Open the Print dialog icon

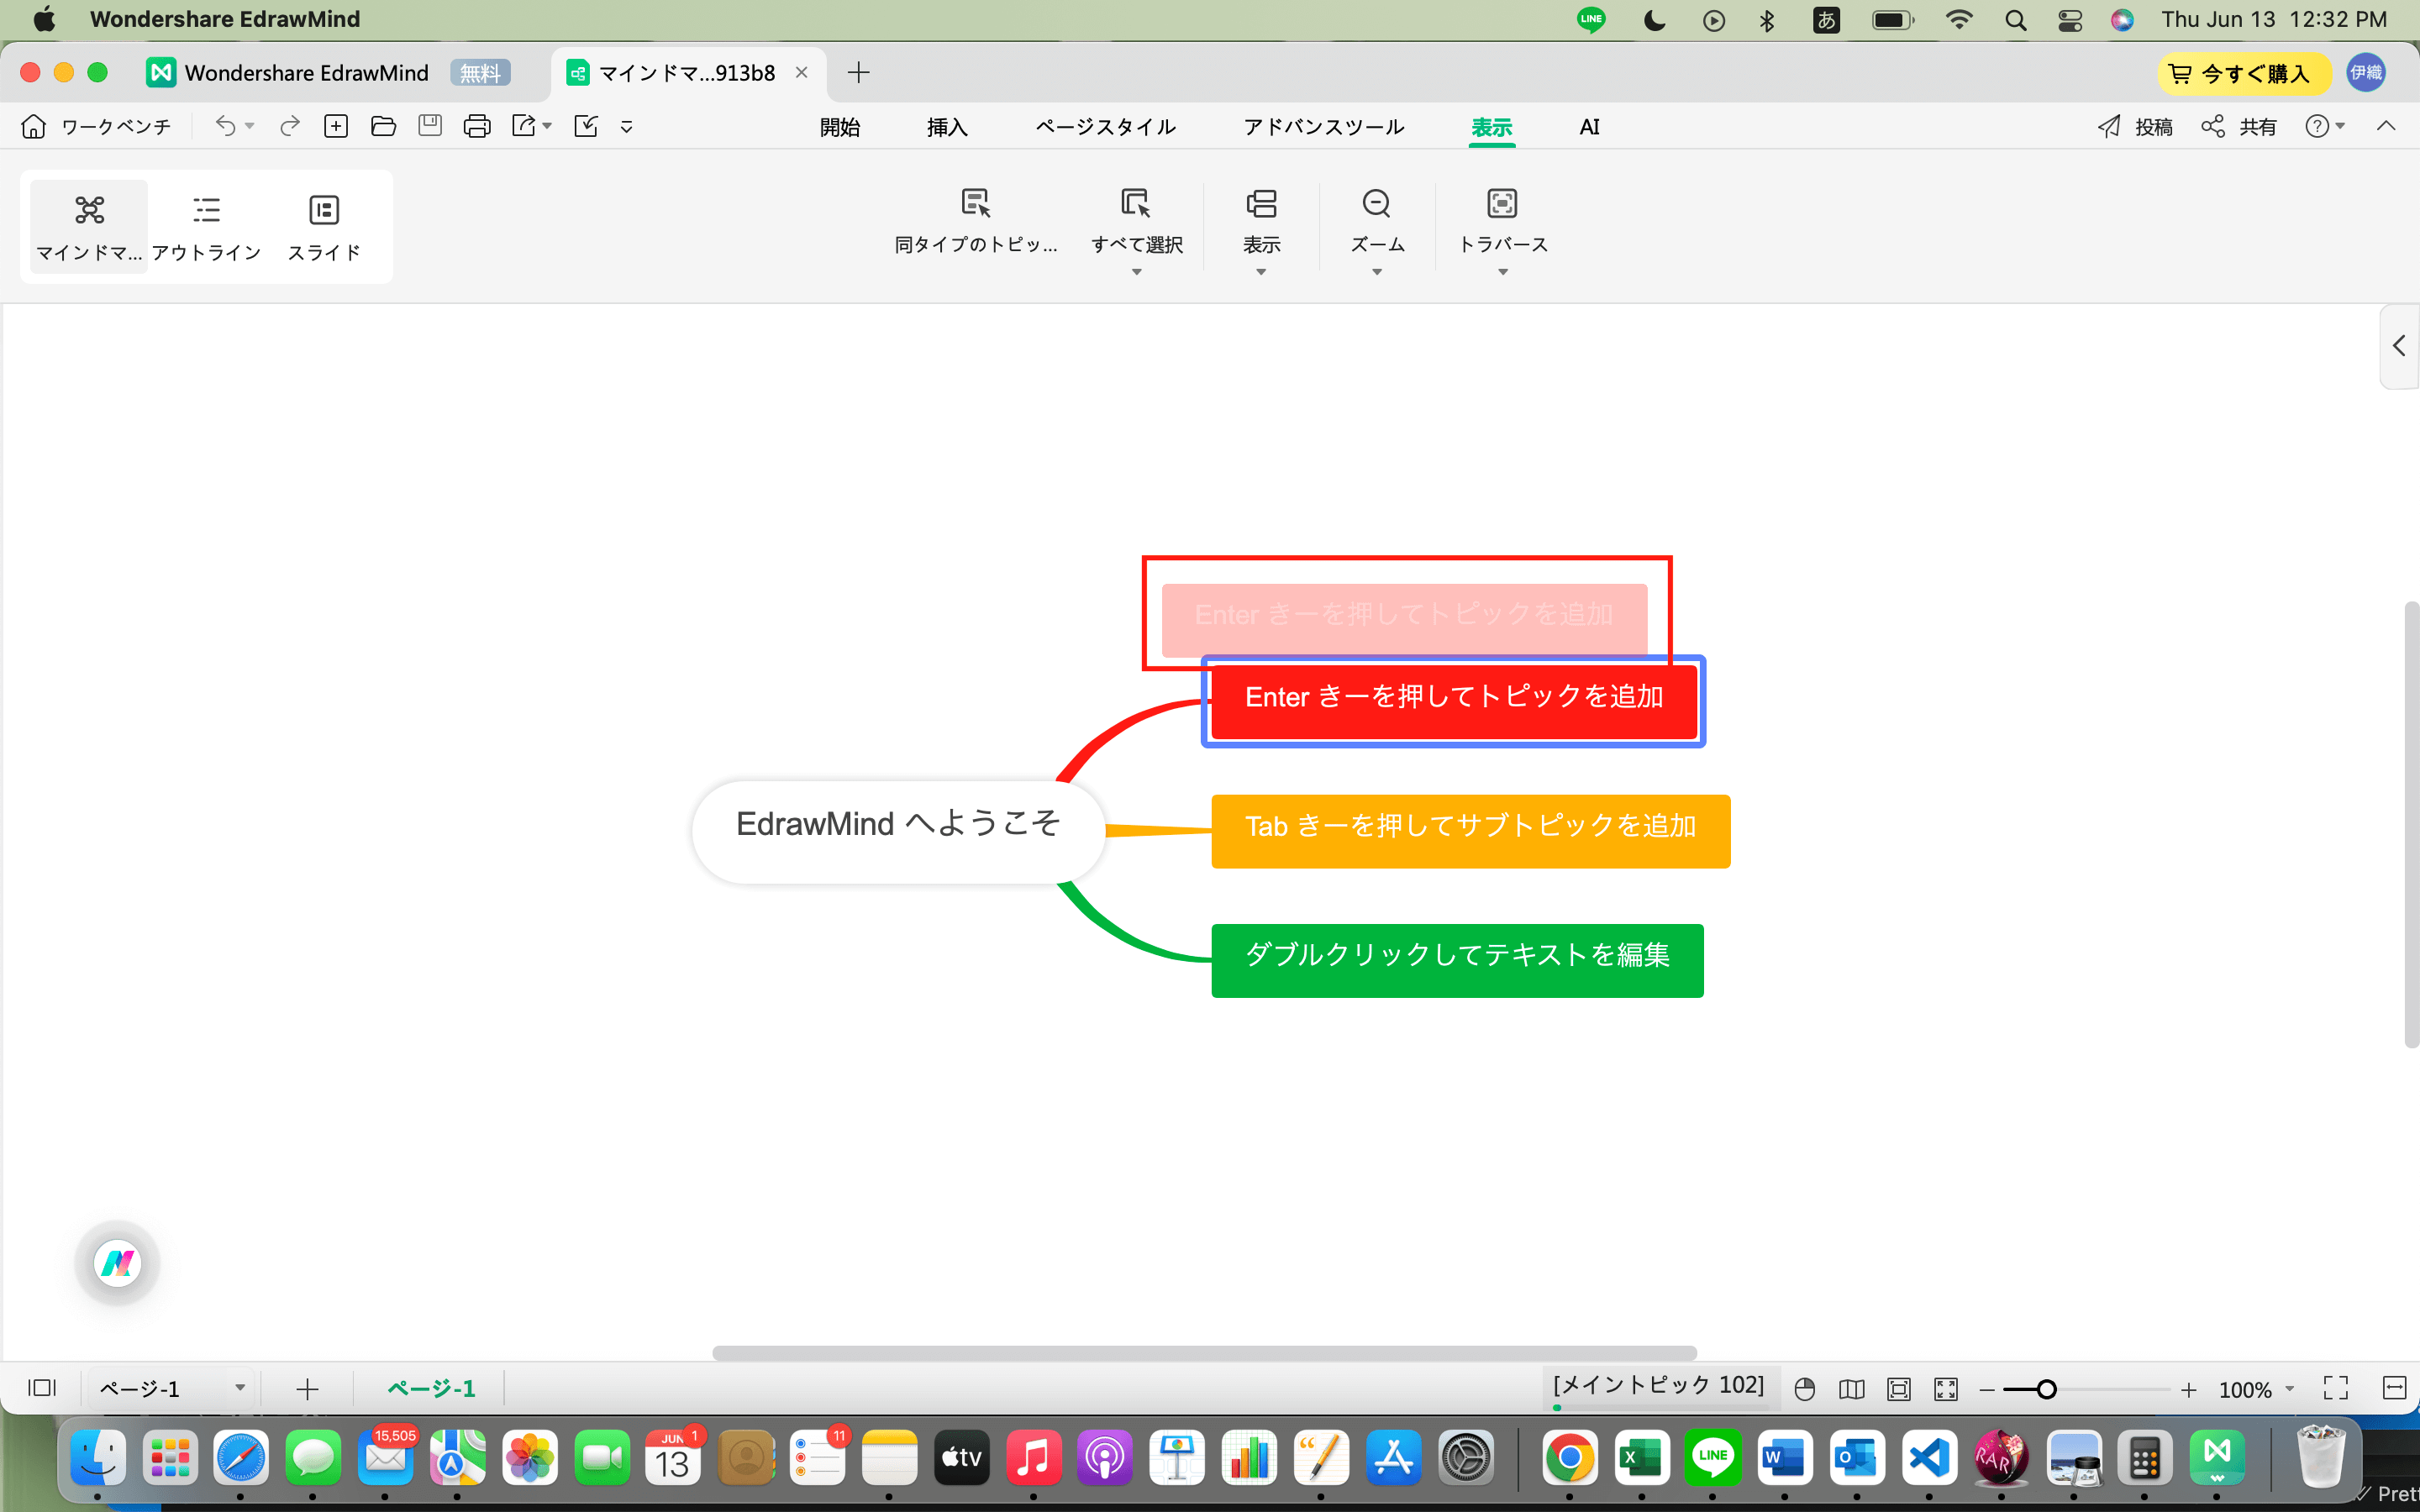(x=478, y=126)
